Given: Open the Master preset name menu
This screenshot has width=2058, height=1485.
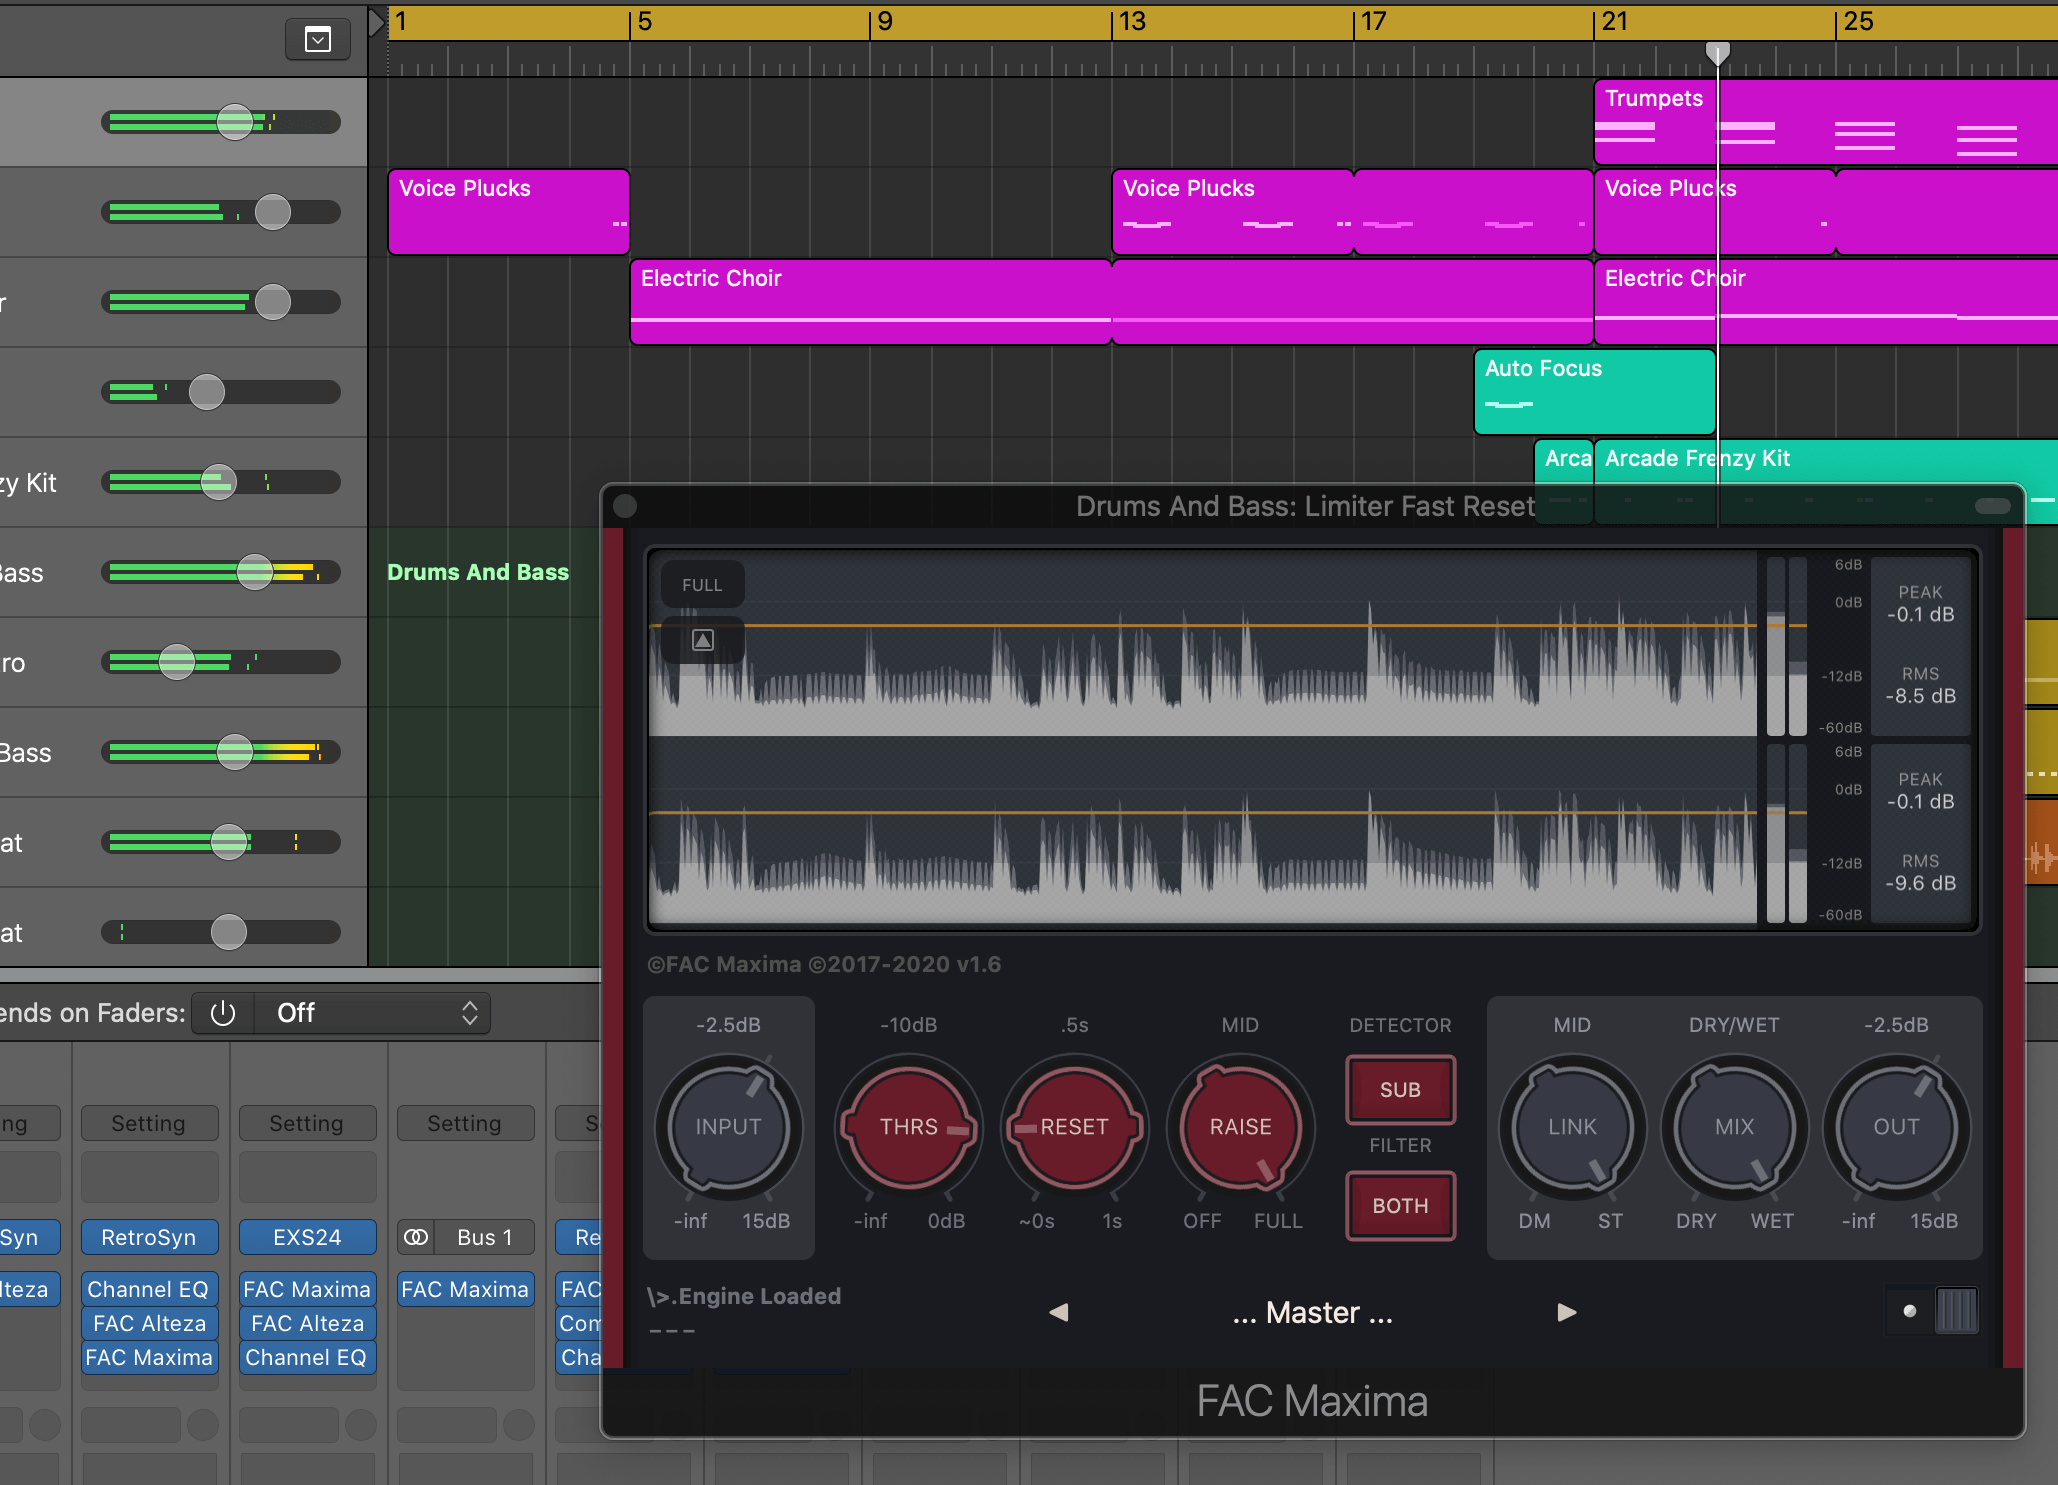Looking at the screenshot, I should click(x=1312, y=1312).
